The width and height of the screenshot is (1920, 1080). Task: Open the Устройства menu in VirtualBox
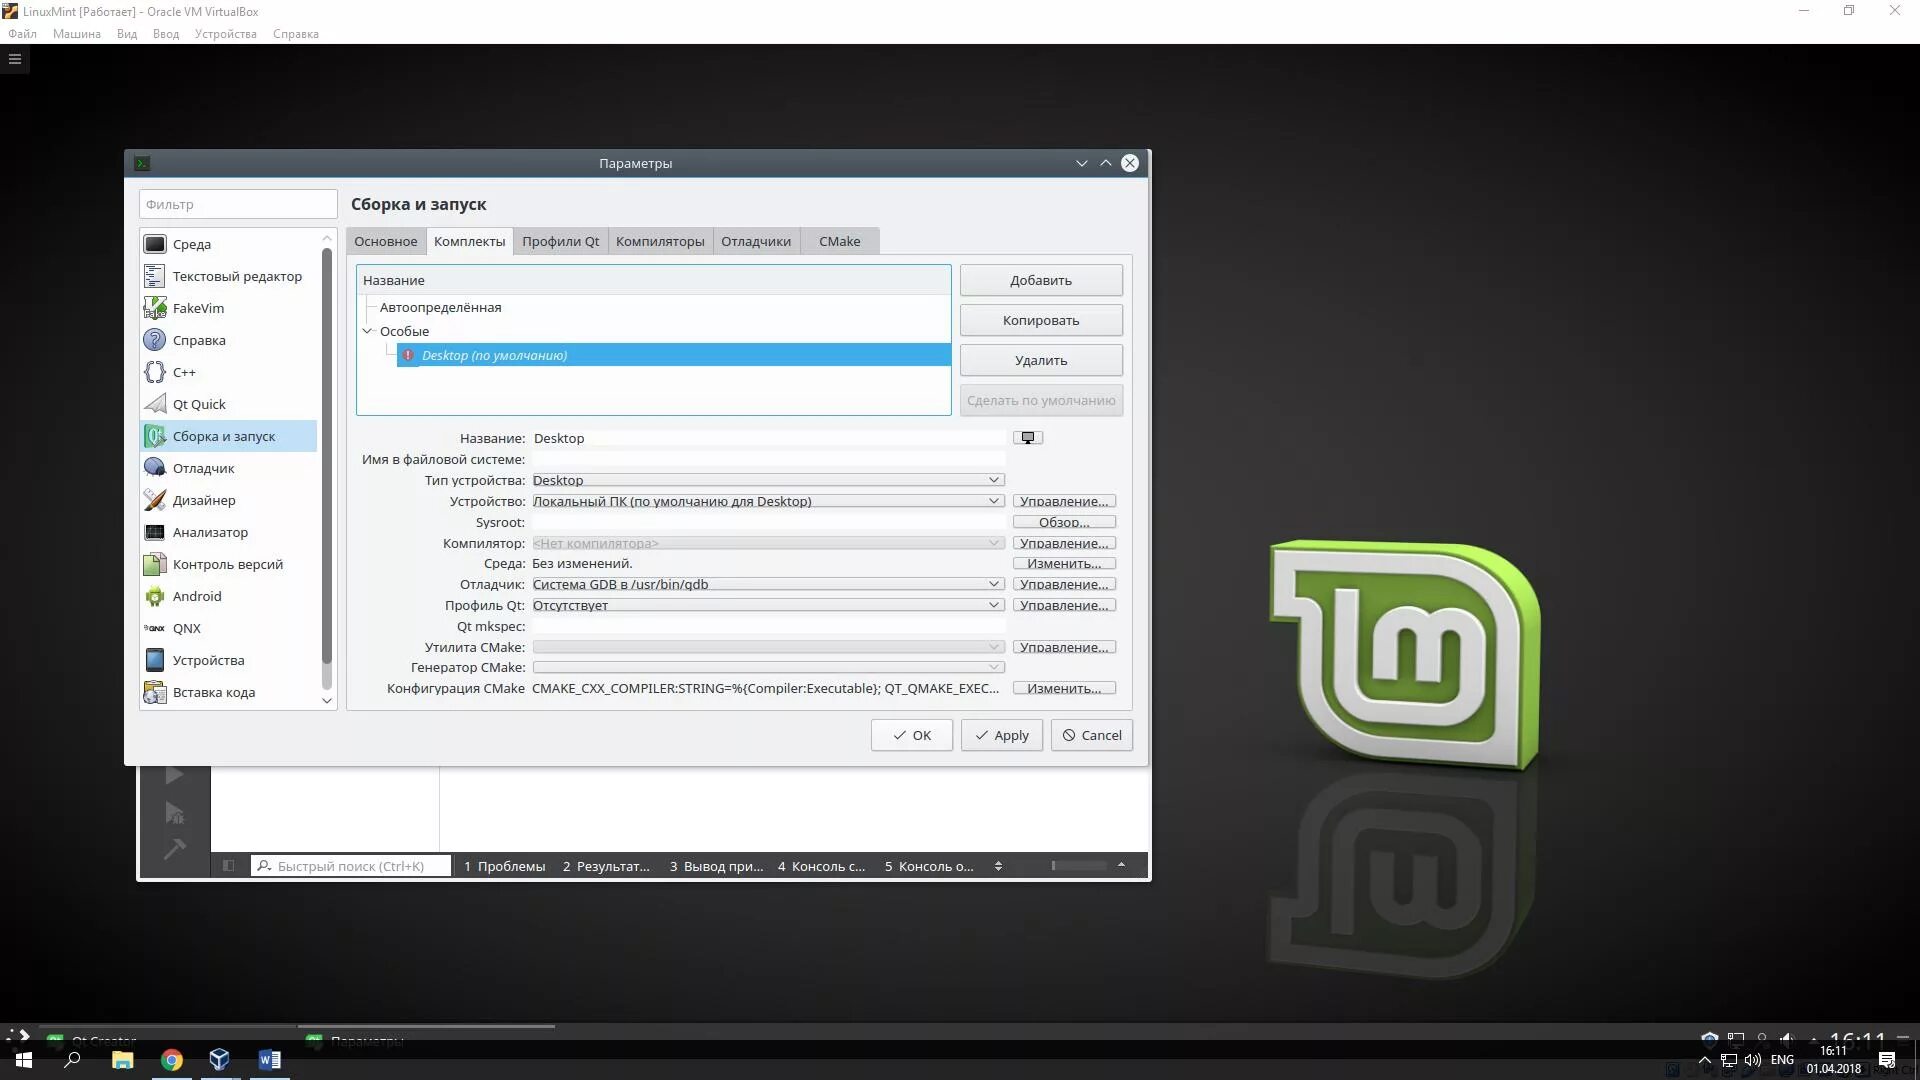[225, 34]
